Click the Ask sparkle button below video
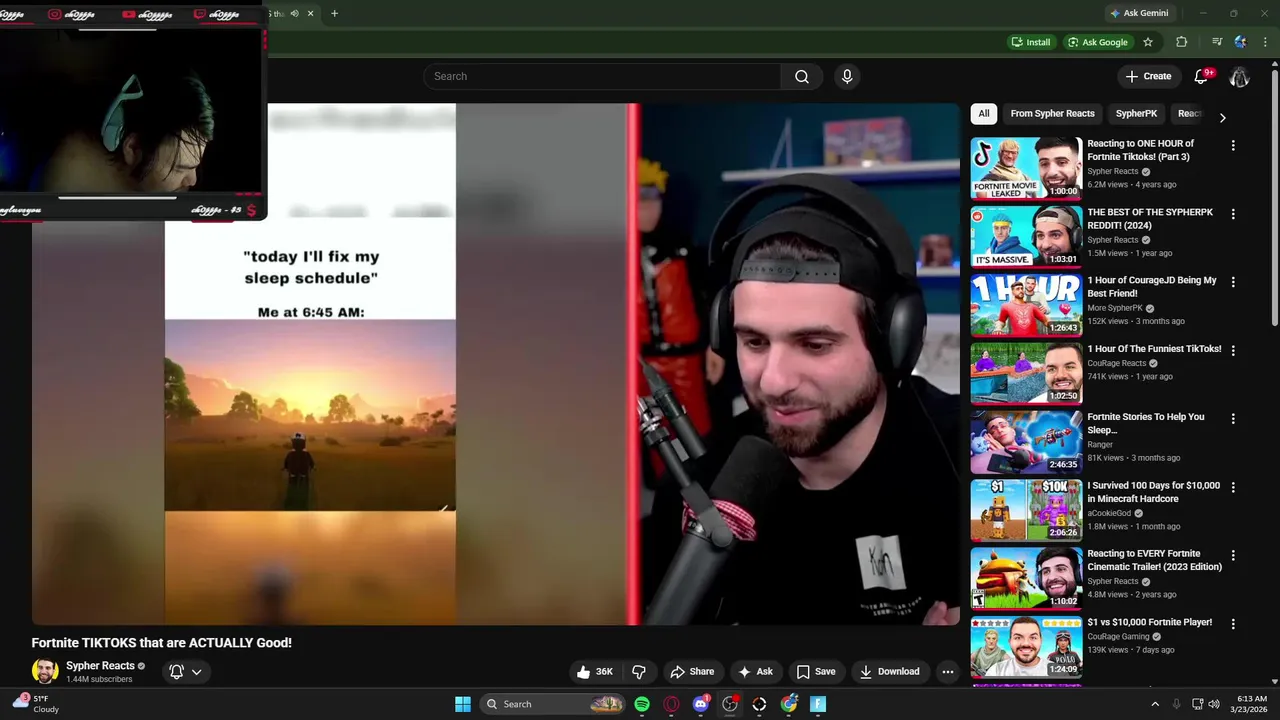Viewport: 1280px width, 720px height. click(755, 672)
